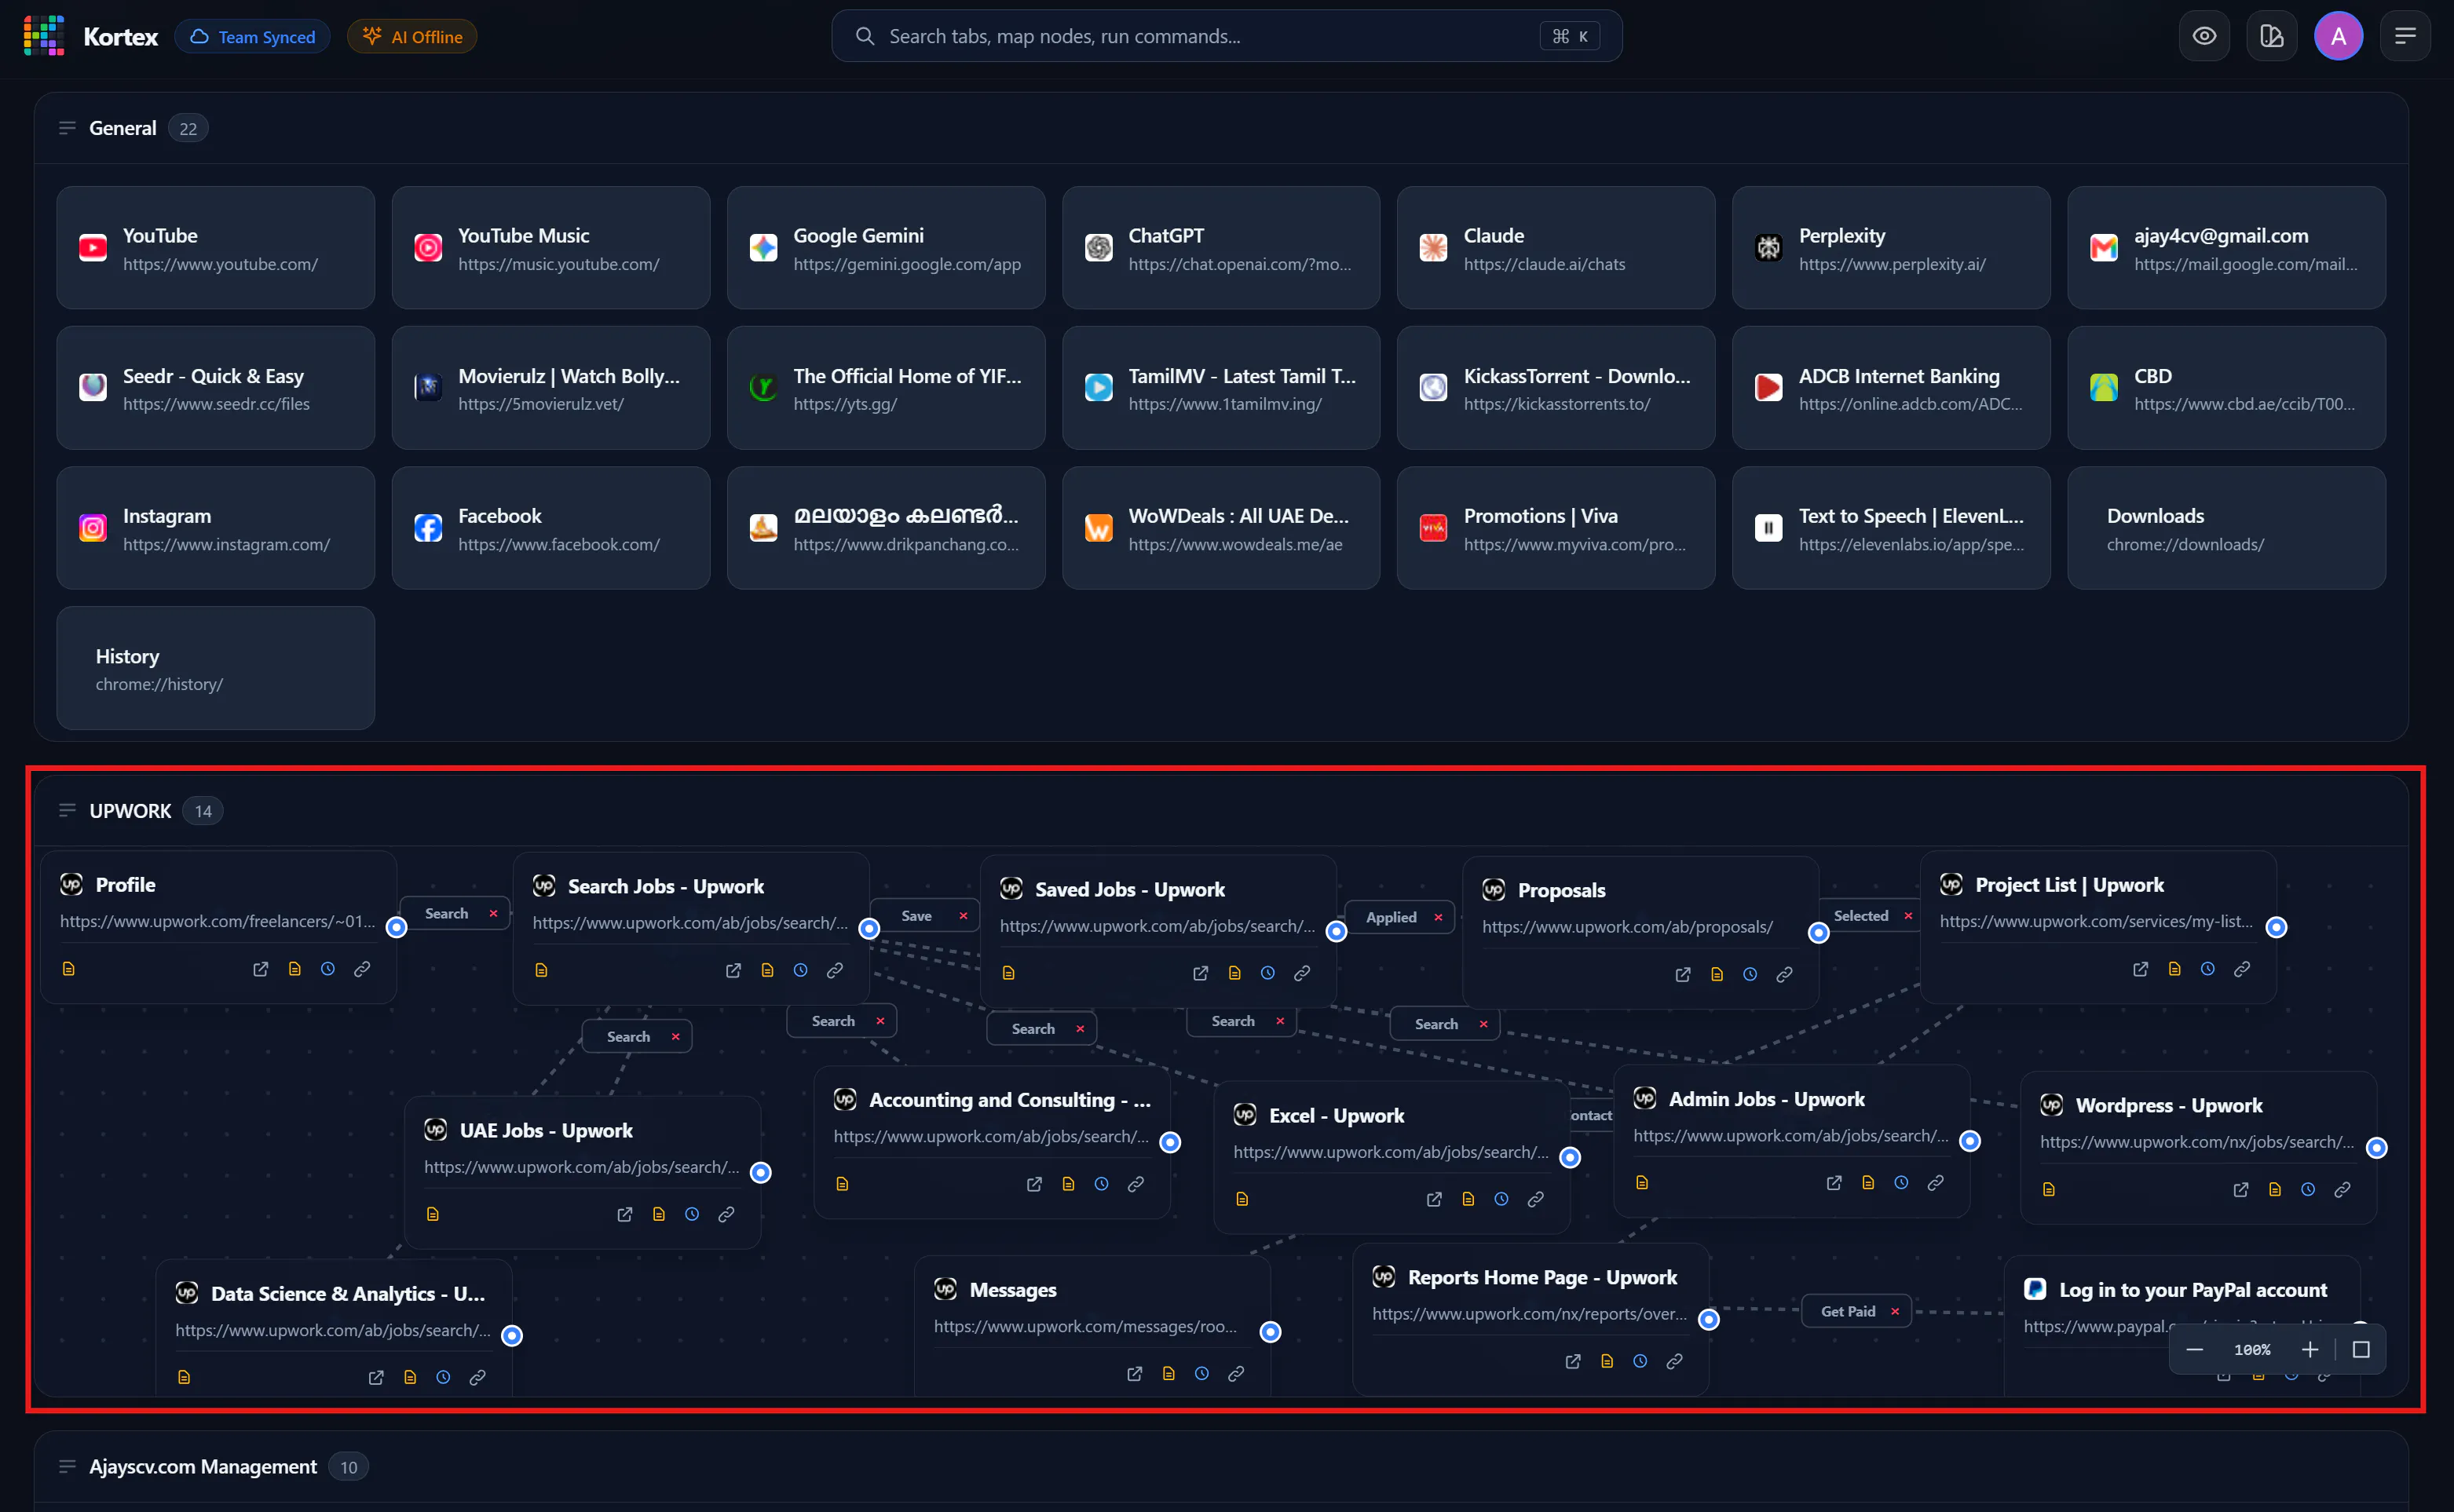Open Proposals node external-link icon
Viewport: 2454px width, 1512px height.
pos(1683,974)
